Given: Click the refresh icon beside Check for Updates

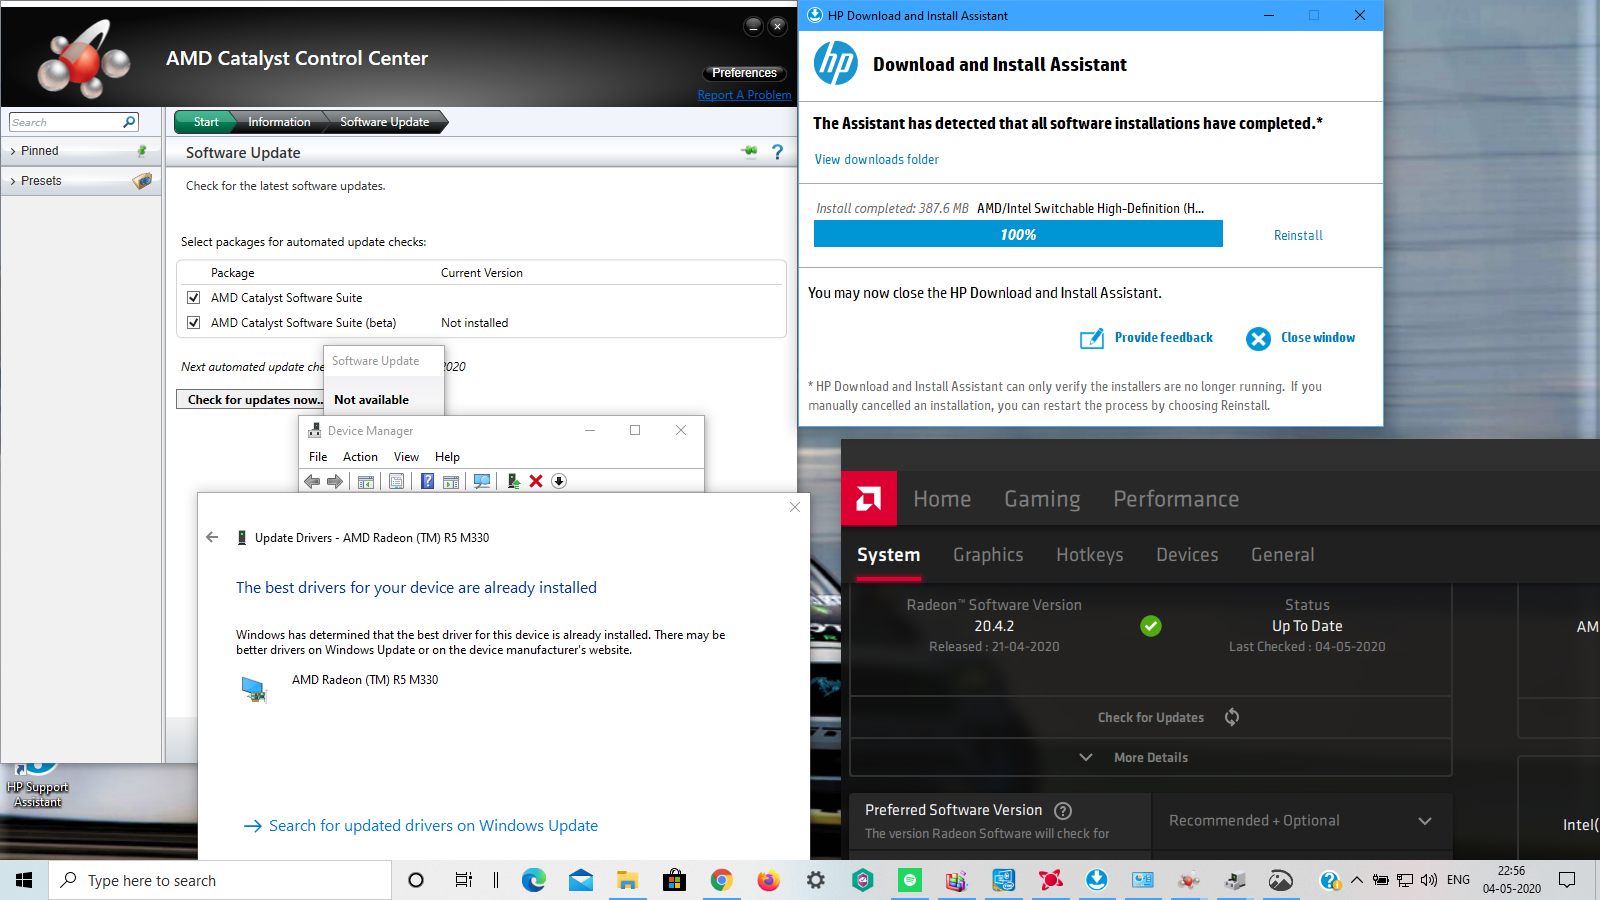Looking at the screenshot, I should click(1232, 717).
